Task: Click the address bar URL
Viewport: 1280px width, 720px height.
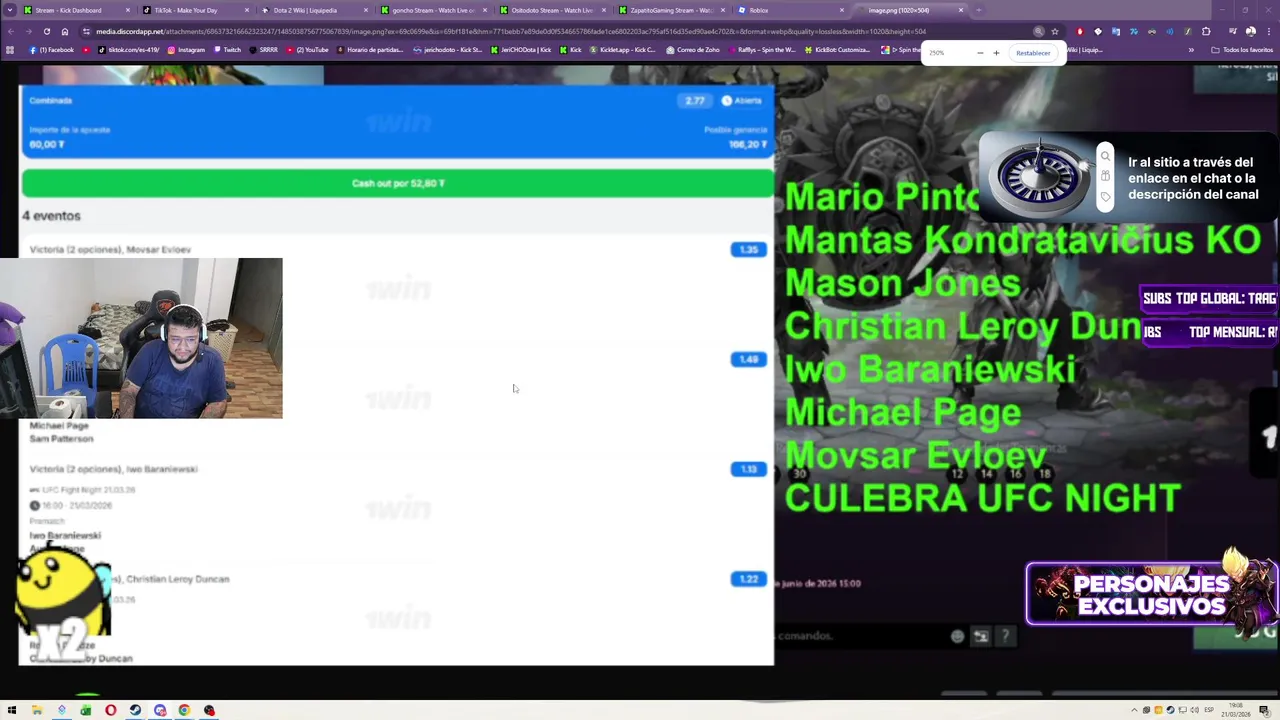Action: [x=510, y=31]
